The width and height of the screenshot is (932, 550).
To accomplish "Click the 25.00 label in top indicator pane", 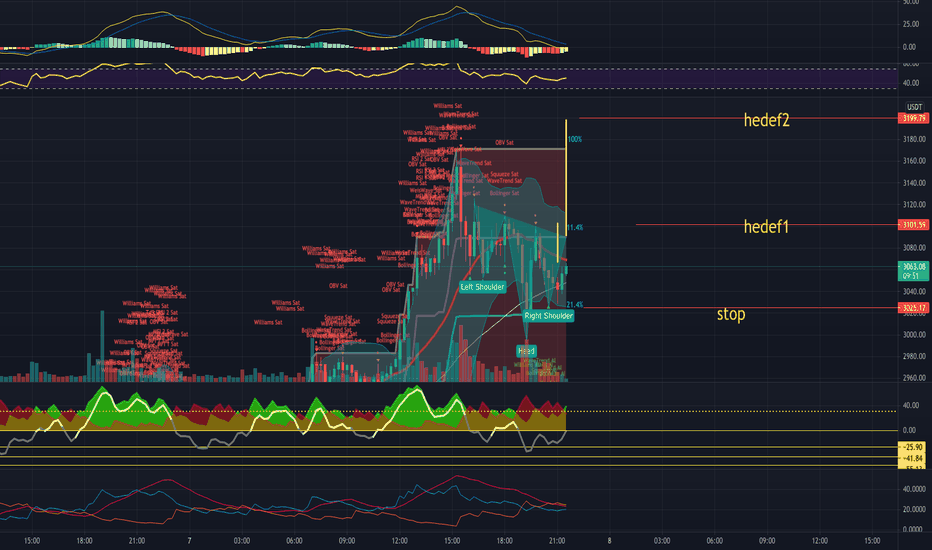I will 910,24.
